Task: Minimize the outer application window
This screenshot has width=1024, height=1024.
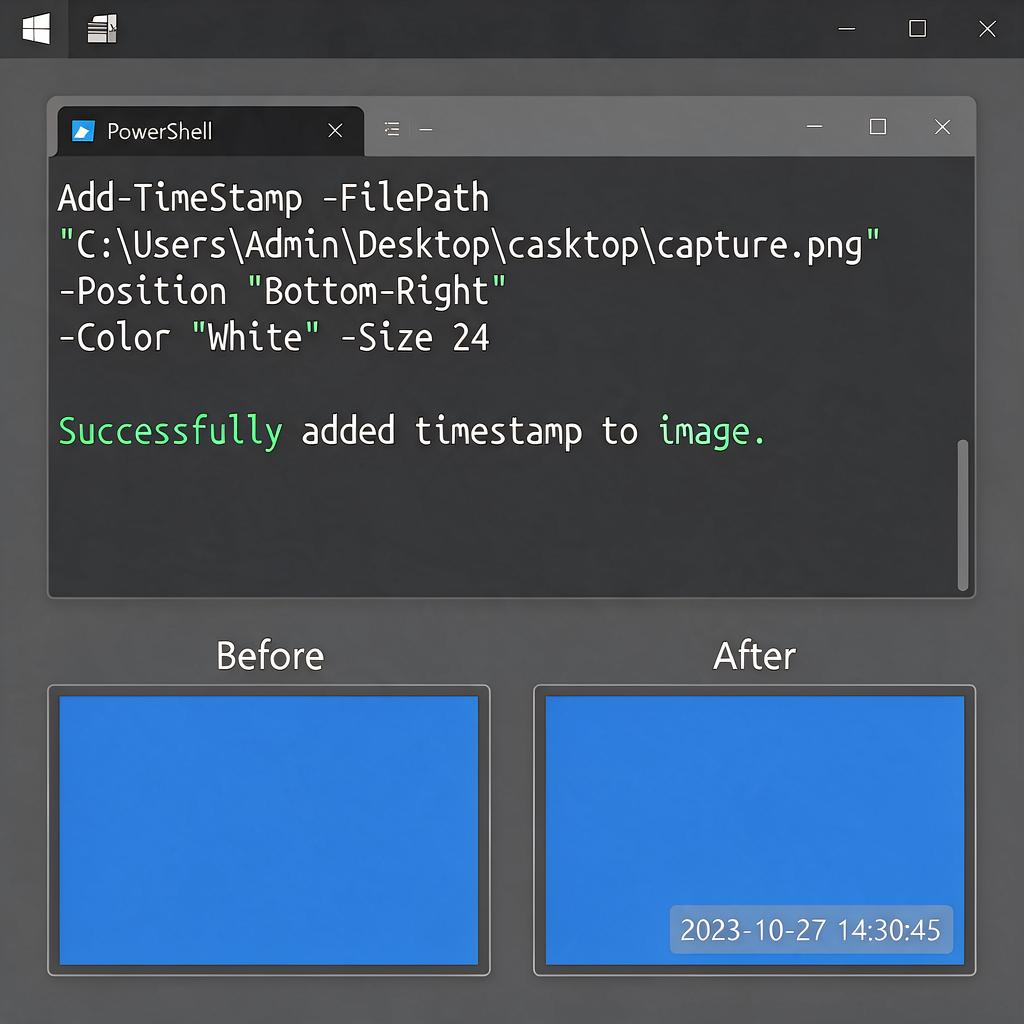Action: pyautogui.click(x=847, y=29)
